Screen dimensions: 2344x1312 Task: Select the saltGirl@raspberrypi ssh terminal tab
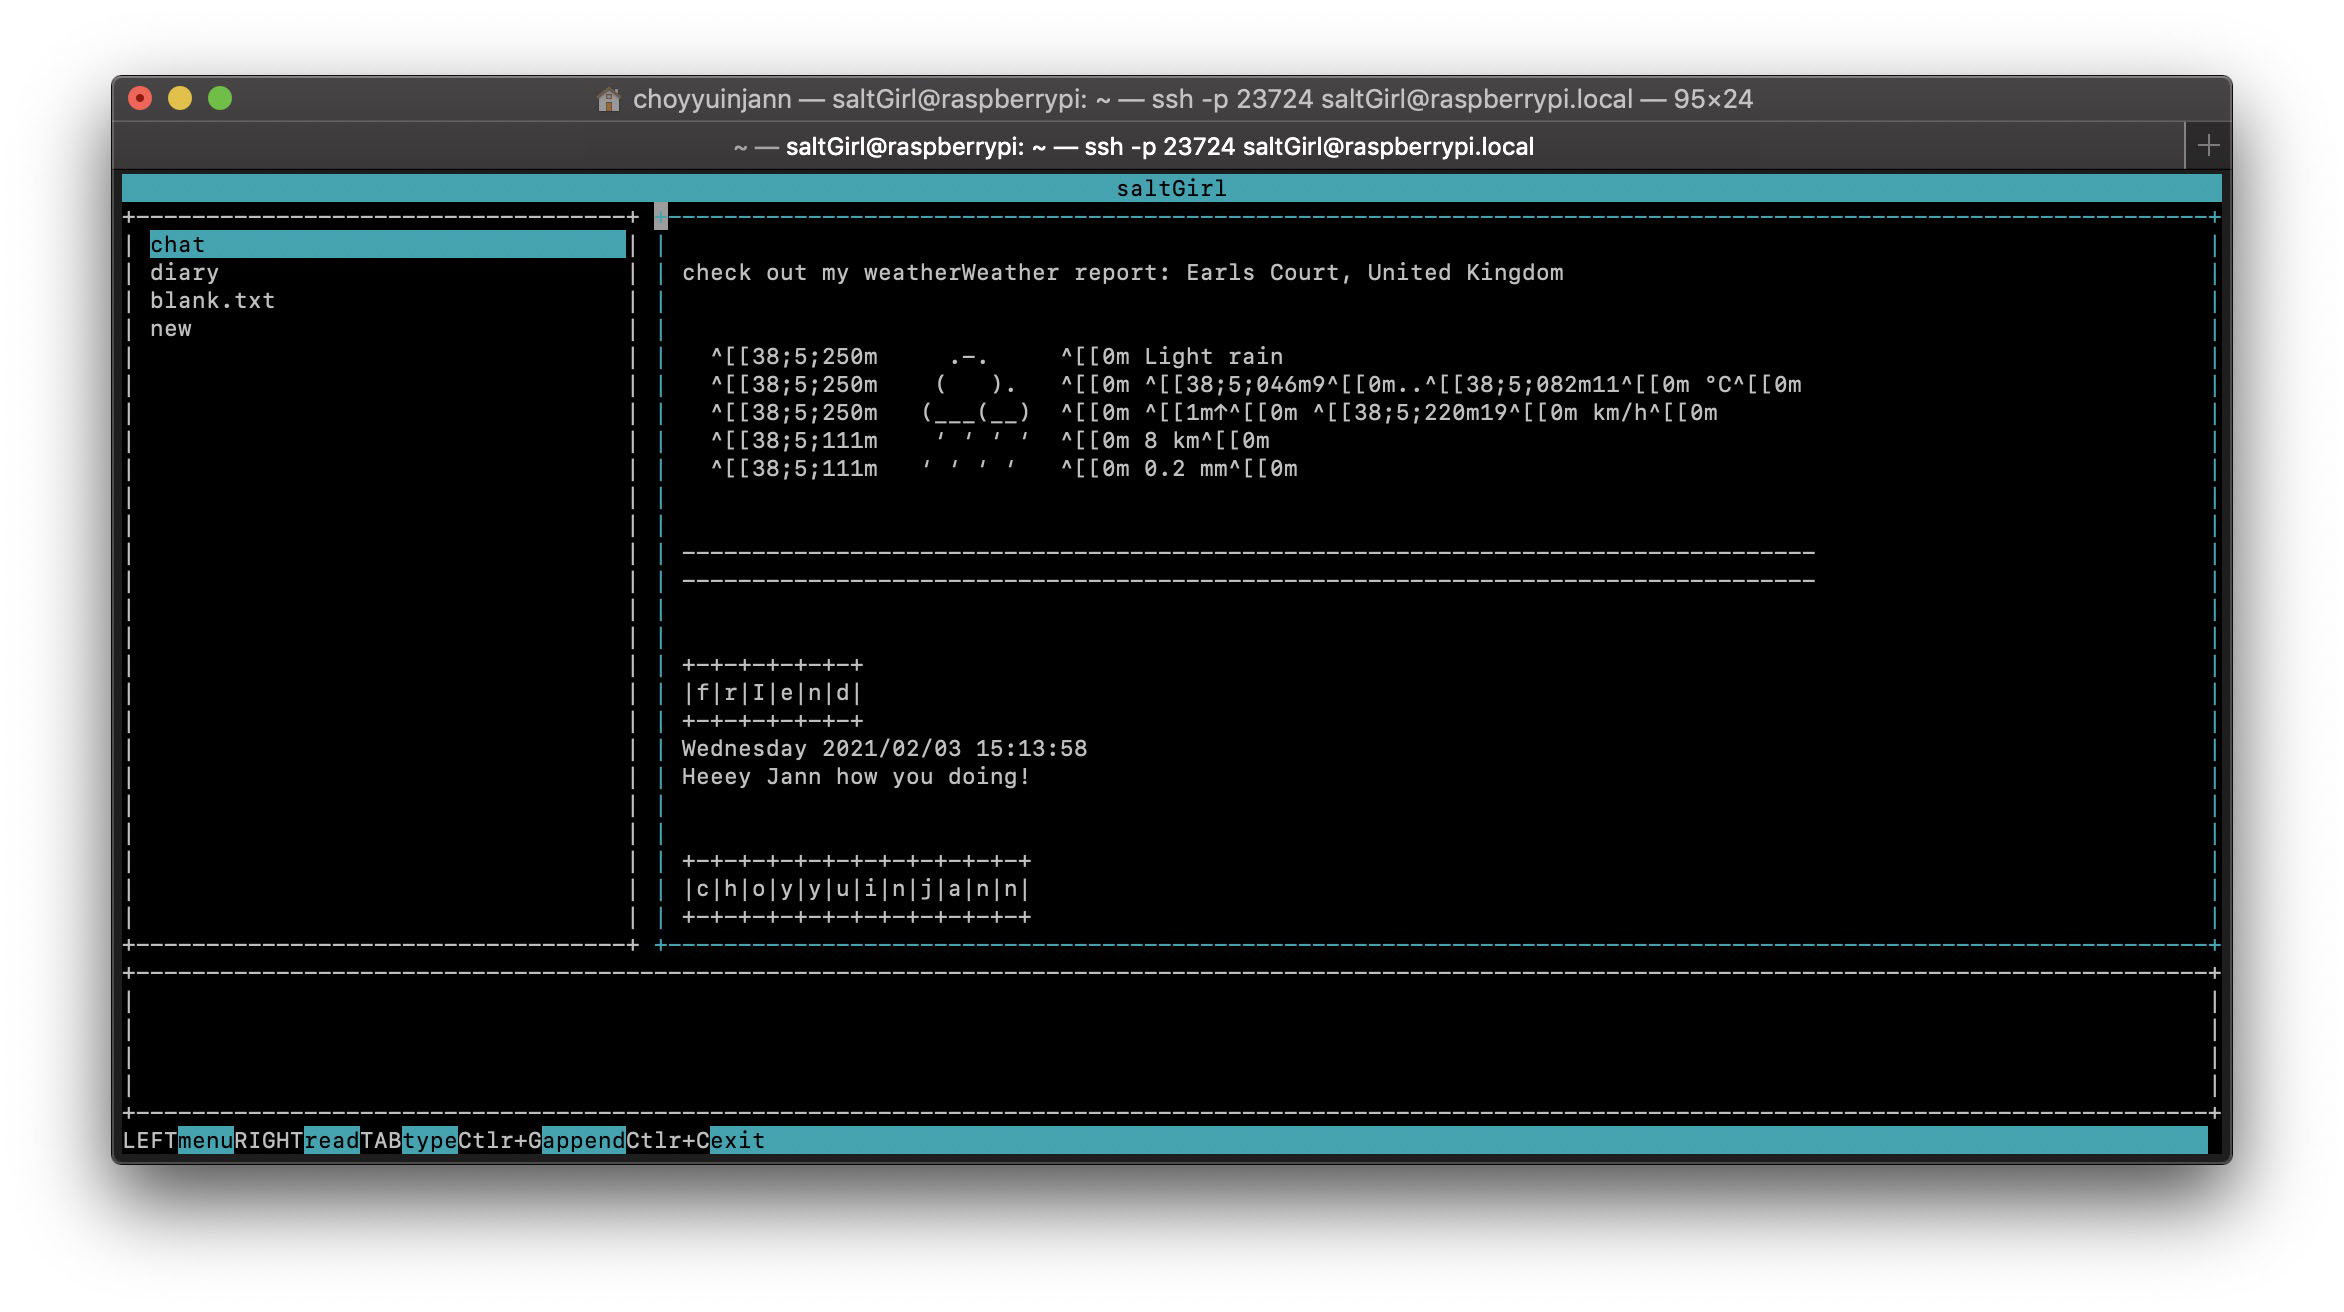(x=1134, y=147)
